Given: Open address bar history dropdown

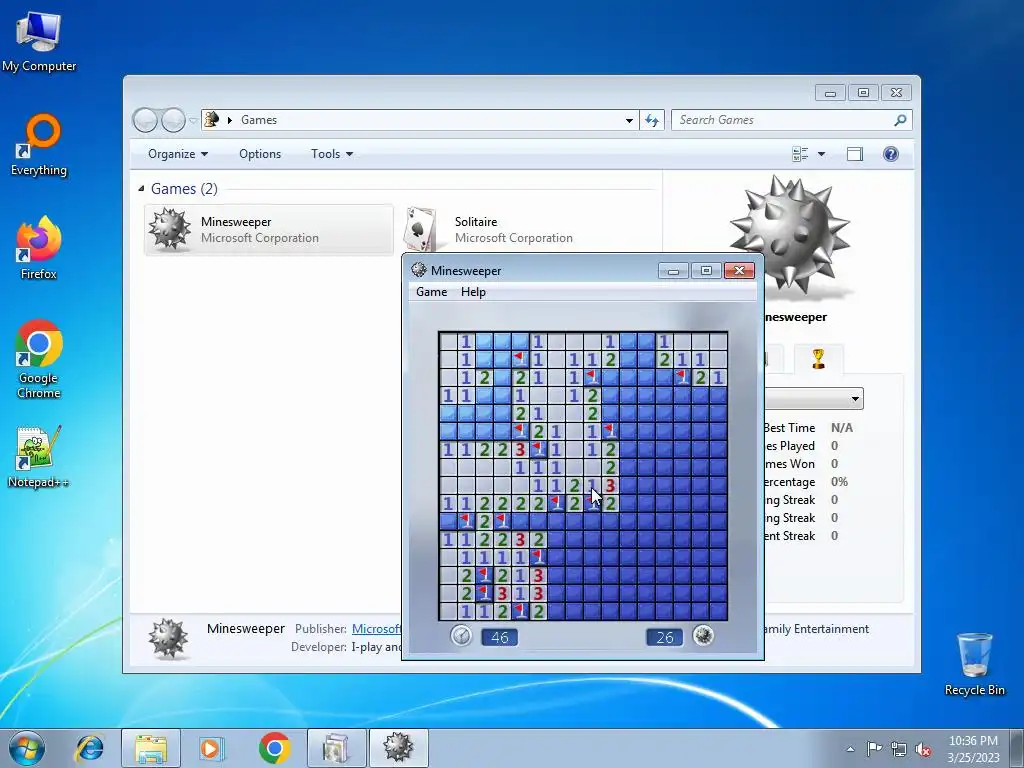Looking at the screenshot, I should pyautogui.click(x=629, y=120).
